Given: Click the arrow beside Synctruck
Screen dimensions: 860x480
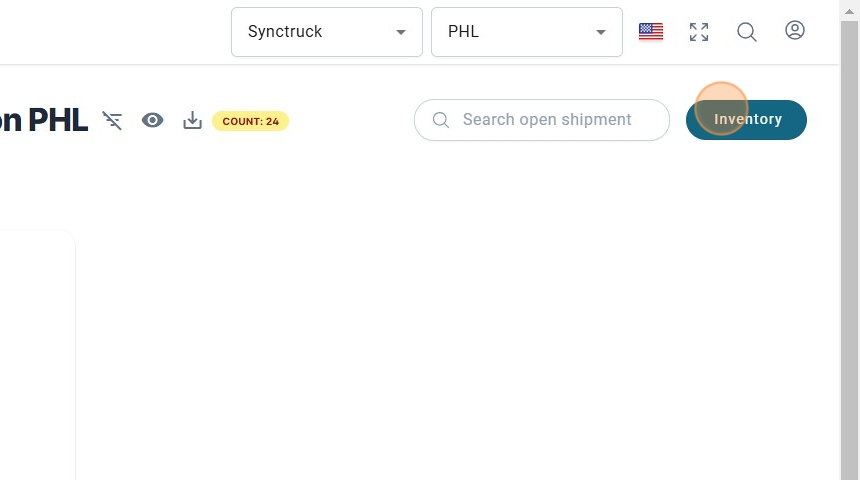Looking at the screenshot, I should tap(401, 32).
